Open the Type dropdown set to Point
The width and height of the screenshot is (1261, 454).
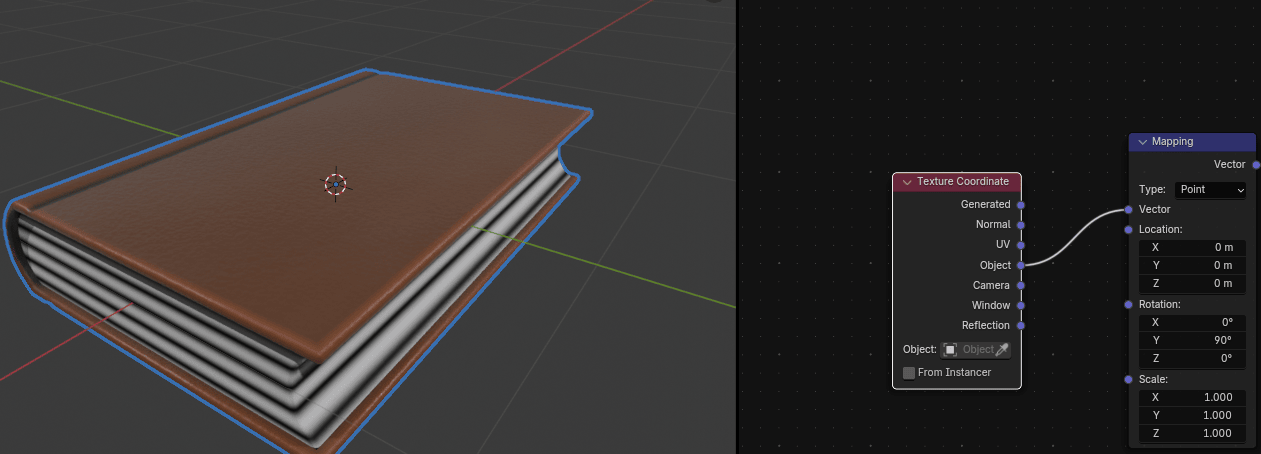[1210, 189]
